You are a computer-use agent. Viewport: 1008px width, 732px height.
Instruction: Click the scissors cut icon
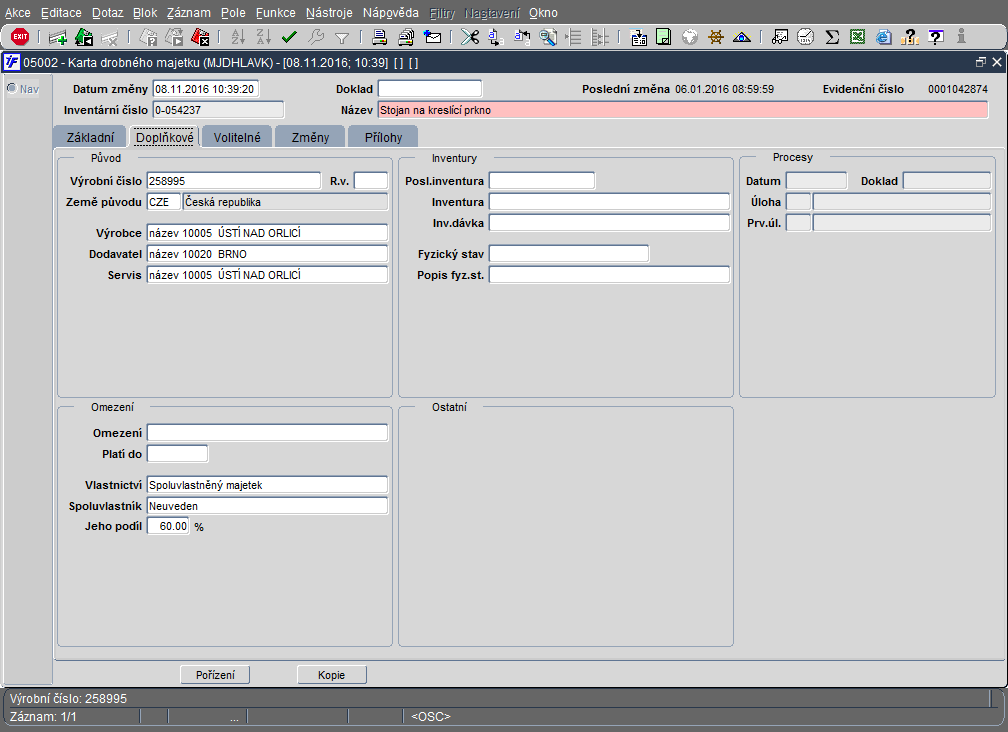coord(470,37)
